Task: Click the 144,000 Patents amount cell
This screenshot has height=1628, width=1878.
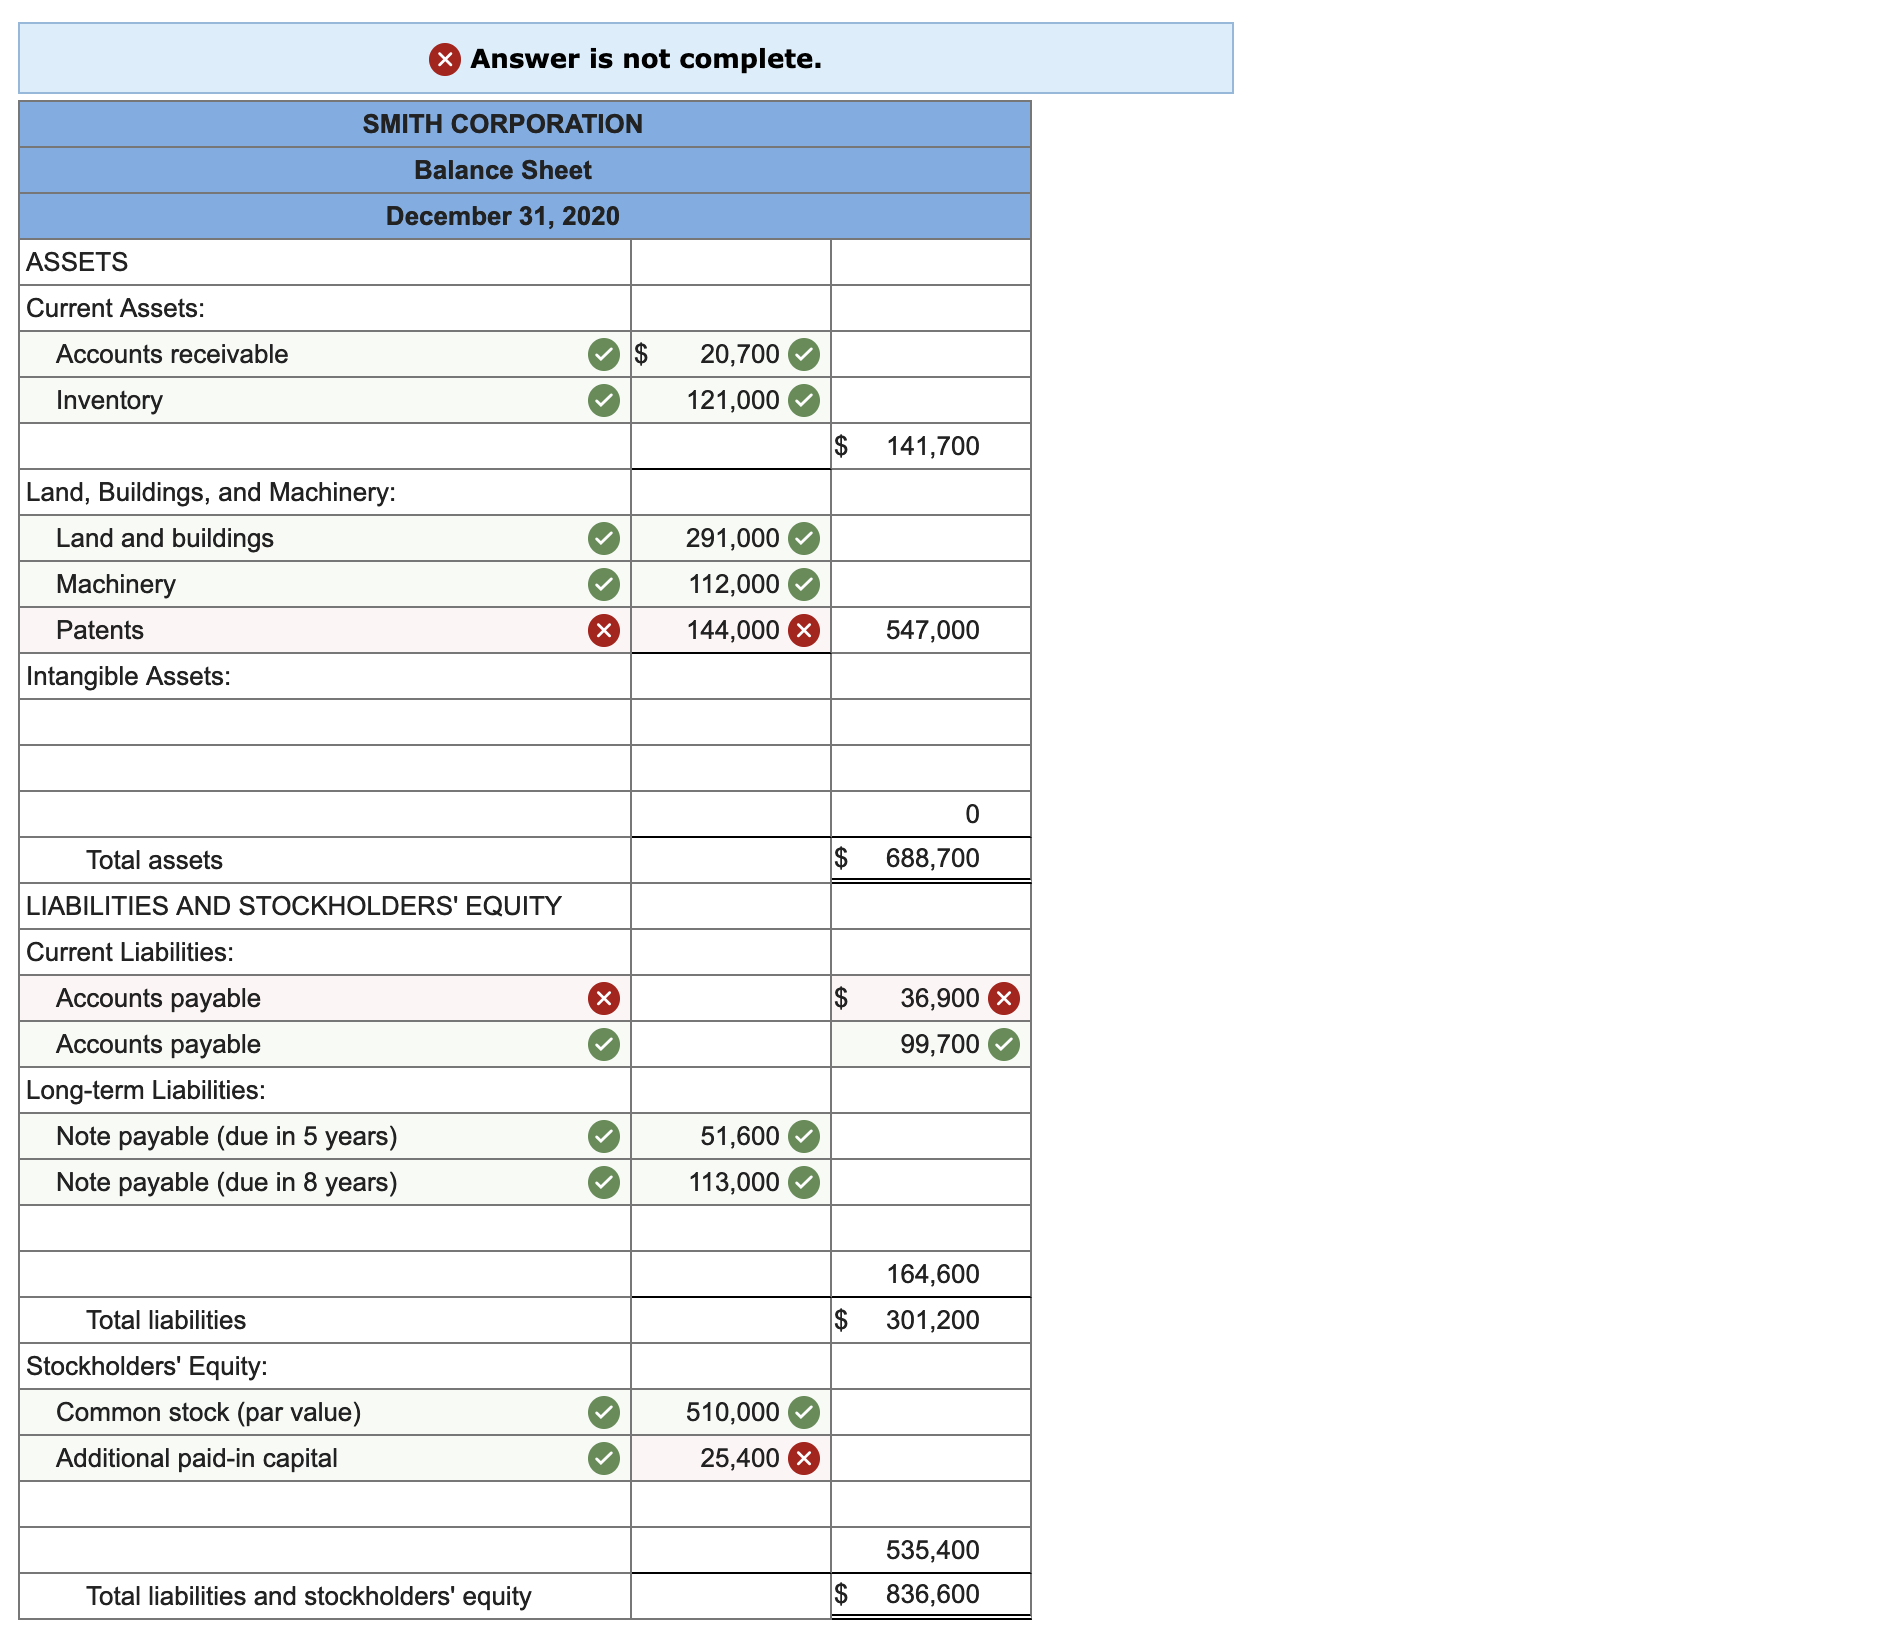Action: click(731, 630)
